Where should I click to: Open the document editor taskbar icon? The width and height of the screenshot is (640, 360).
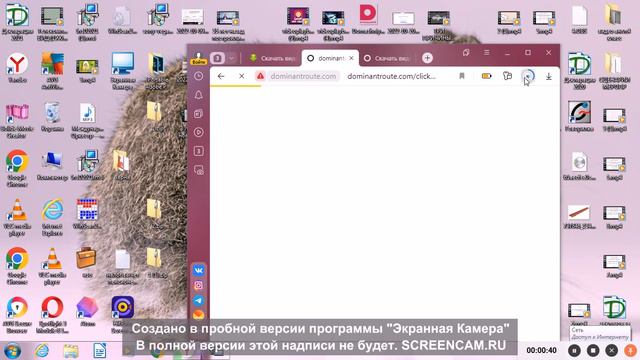100,351
